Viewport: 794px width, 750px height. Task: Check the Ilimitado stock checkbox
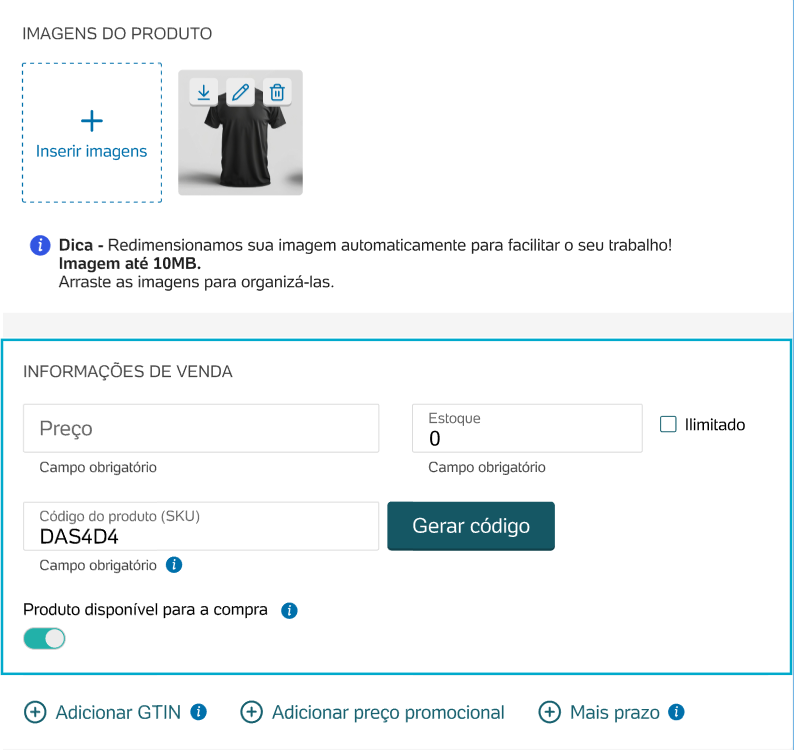pos(668,424)
